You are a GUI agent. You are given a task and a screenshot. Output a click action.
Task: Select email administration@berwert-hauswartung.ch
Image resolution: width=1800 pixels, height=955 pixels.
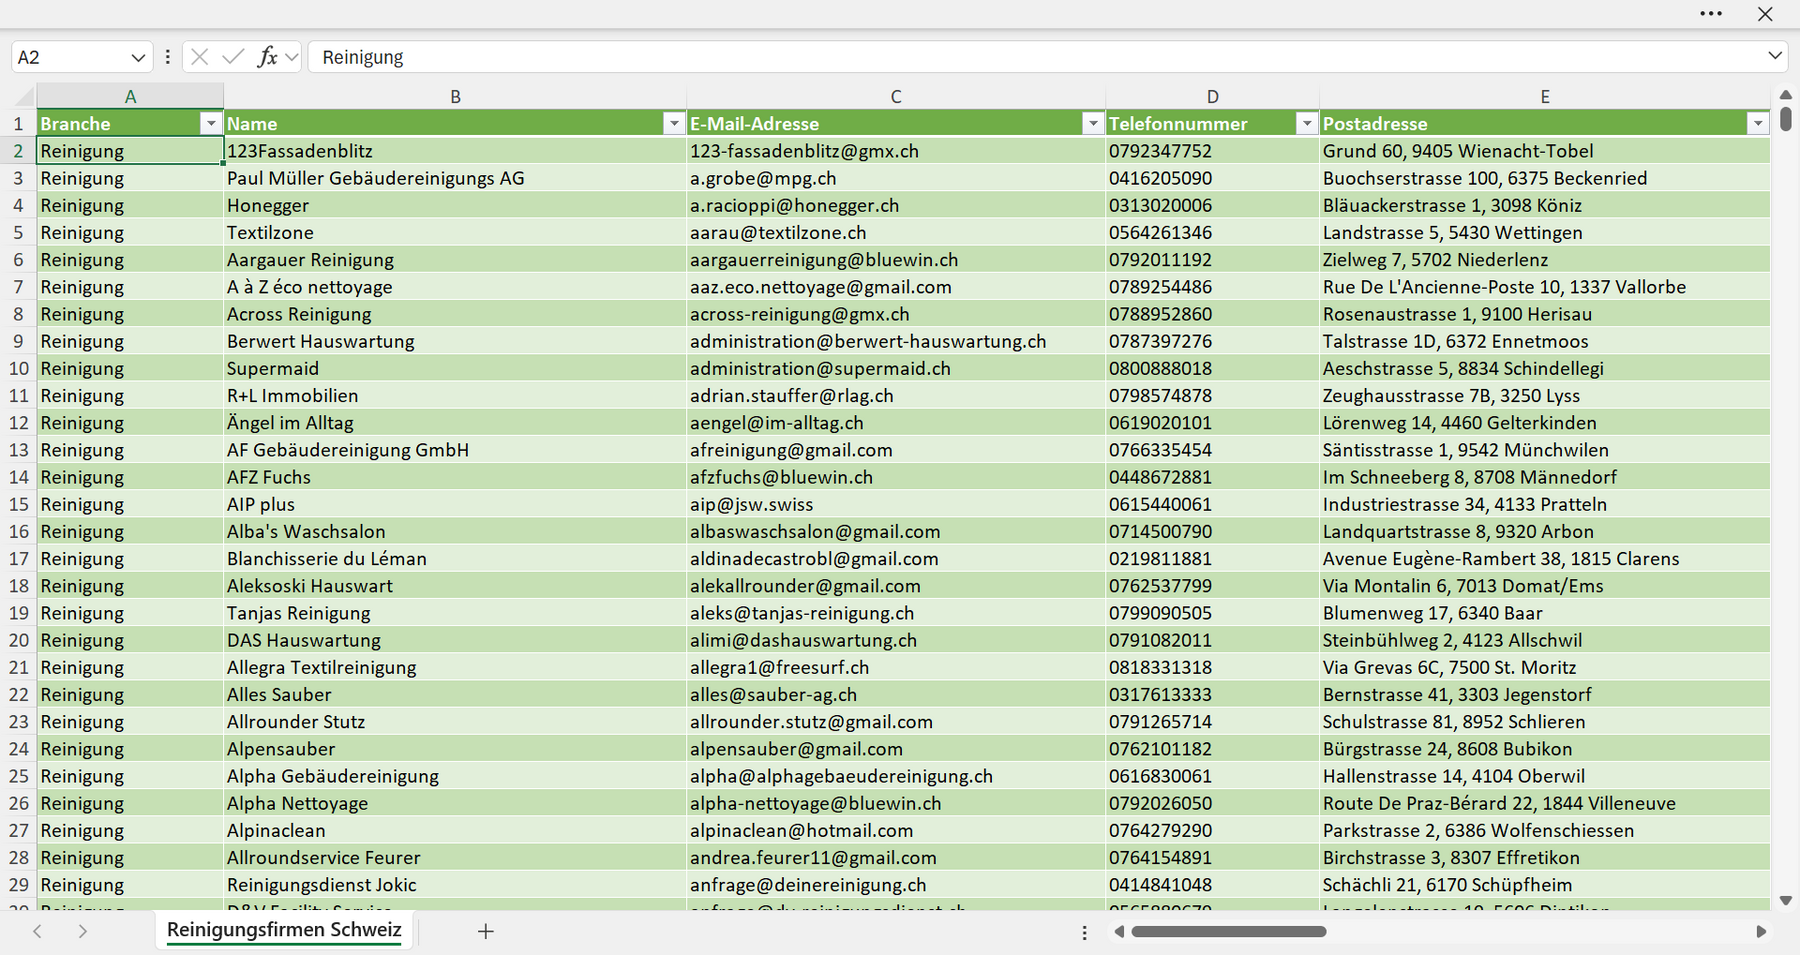(896, 341)
